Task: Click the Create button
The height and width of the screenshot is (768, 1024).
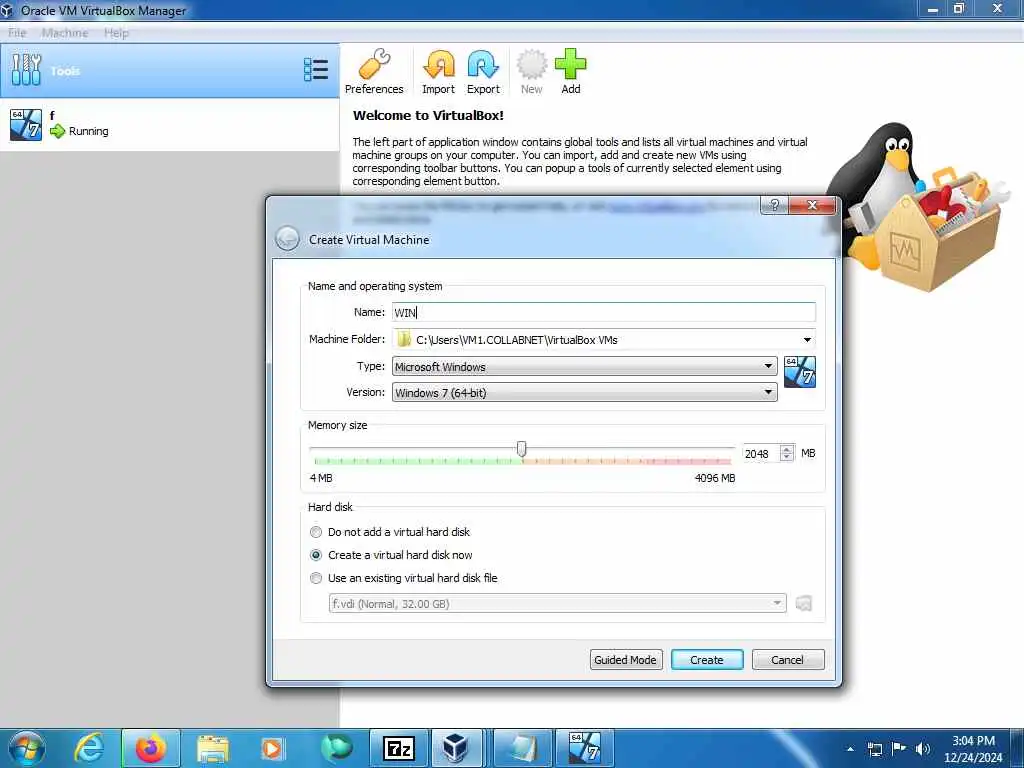Action: coord(707,660)
